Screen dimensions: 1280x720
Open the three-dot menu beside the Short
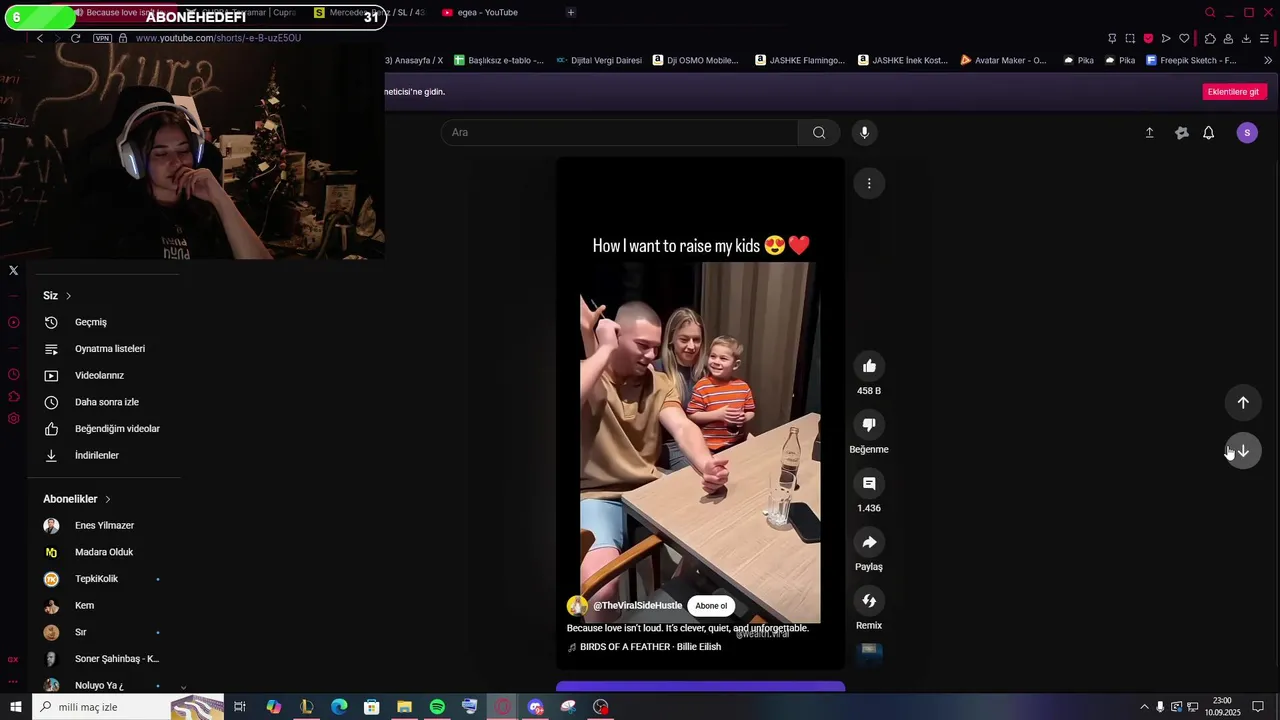pos(869,183)
